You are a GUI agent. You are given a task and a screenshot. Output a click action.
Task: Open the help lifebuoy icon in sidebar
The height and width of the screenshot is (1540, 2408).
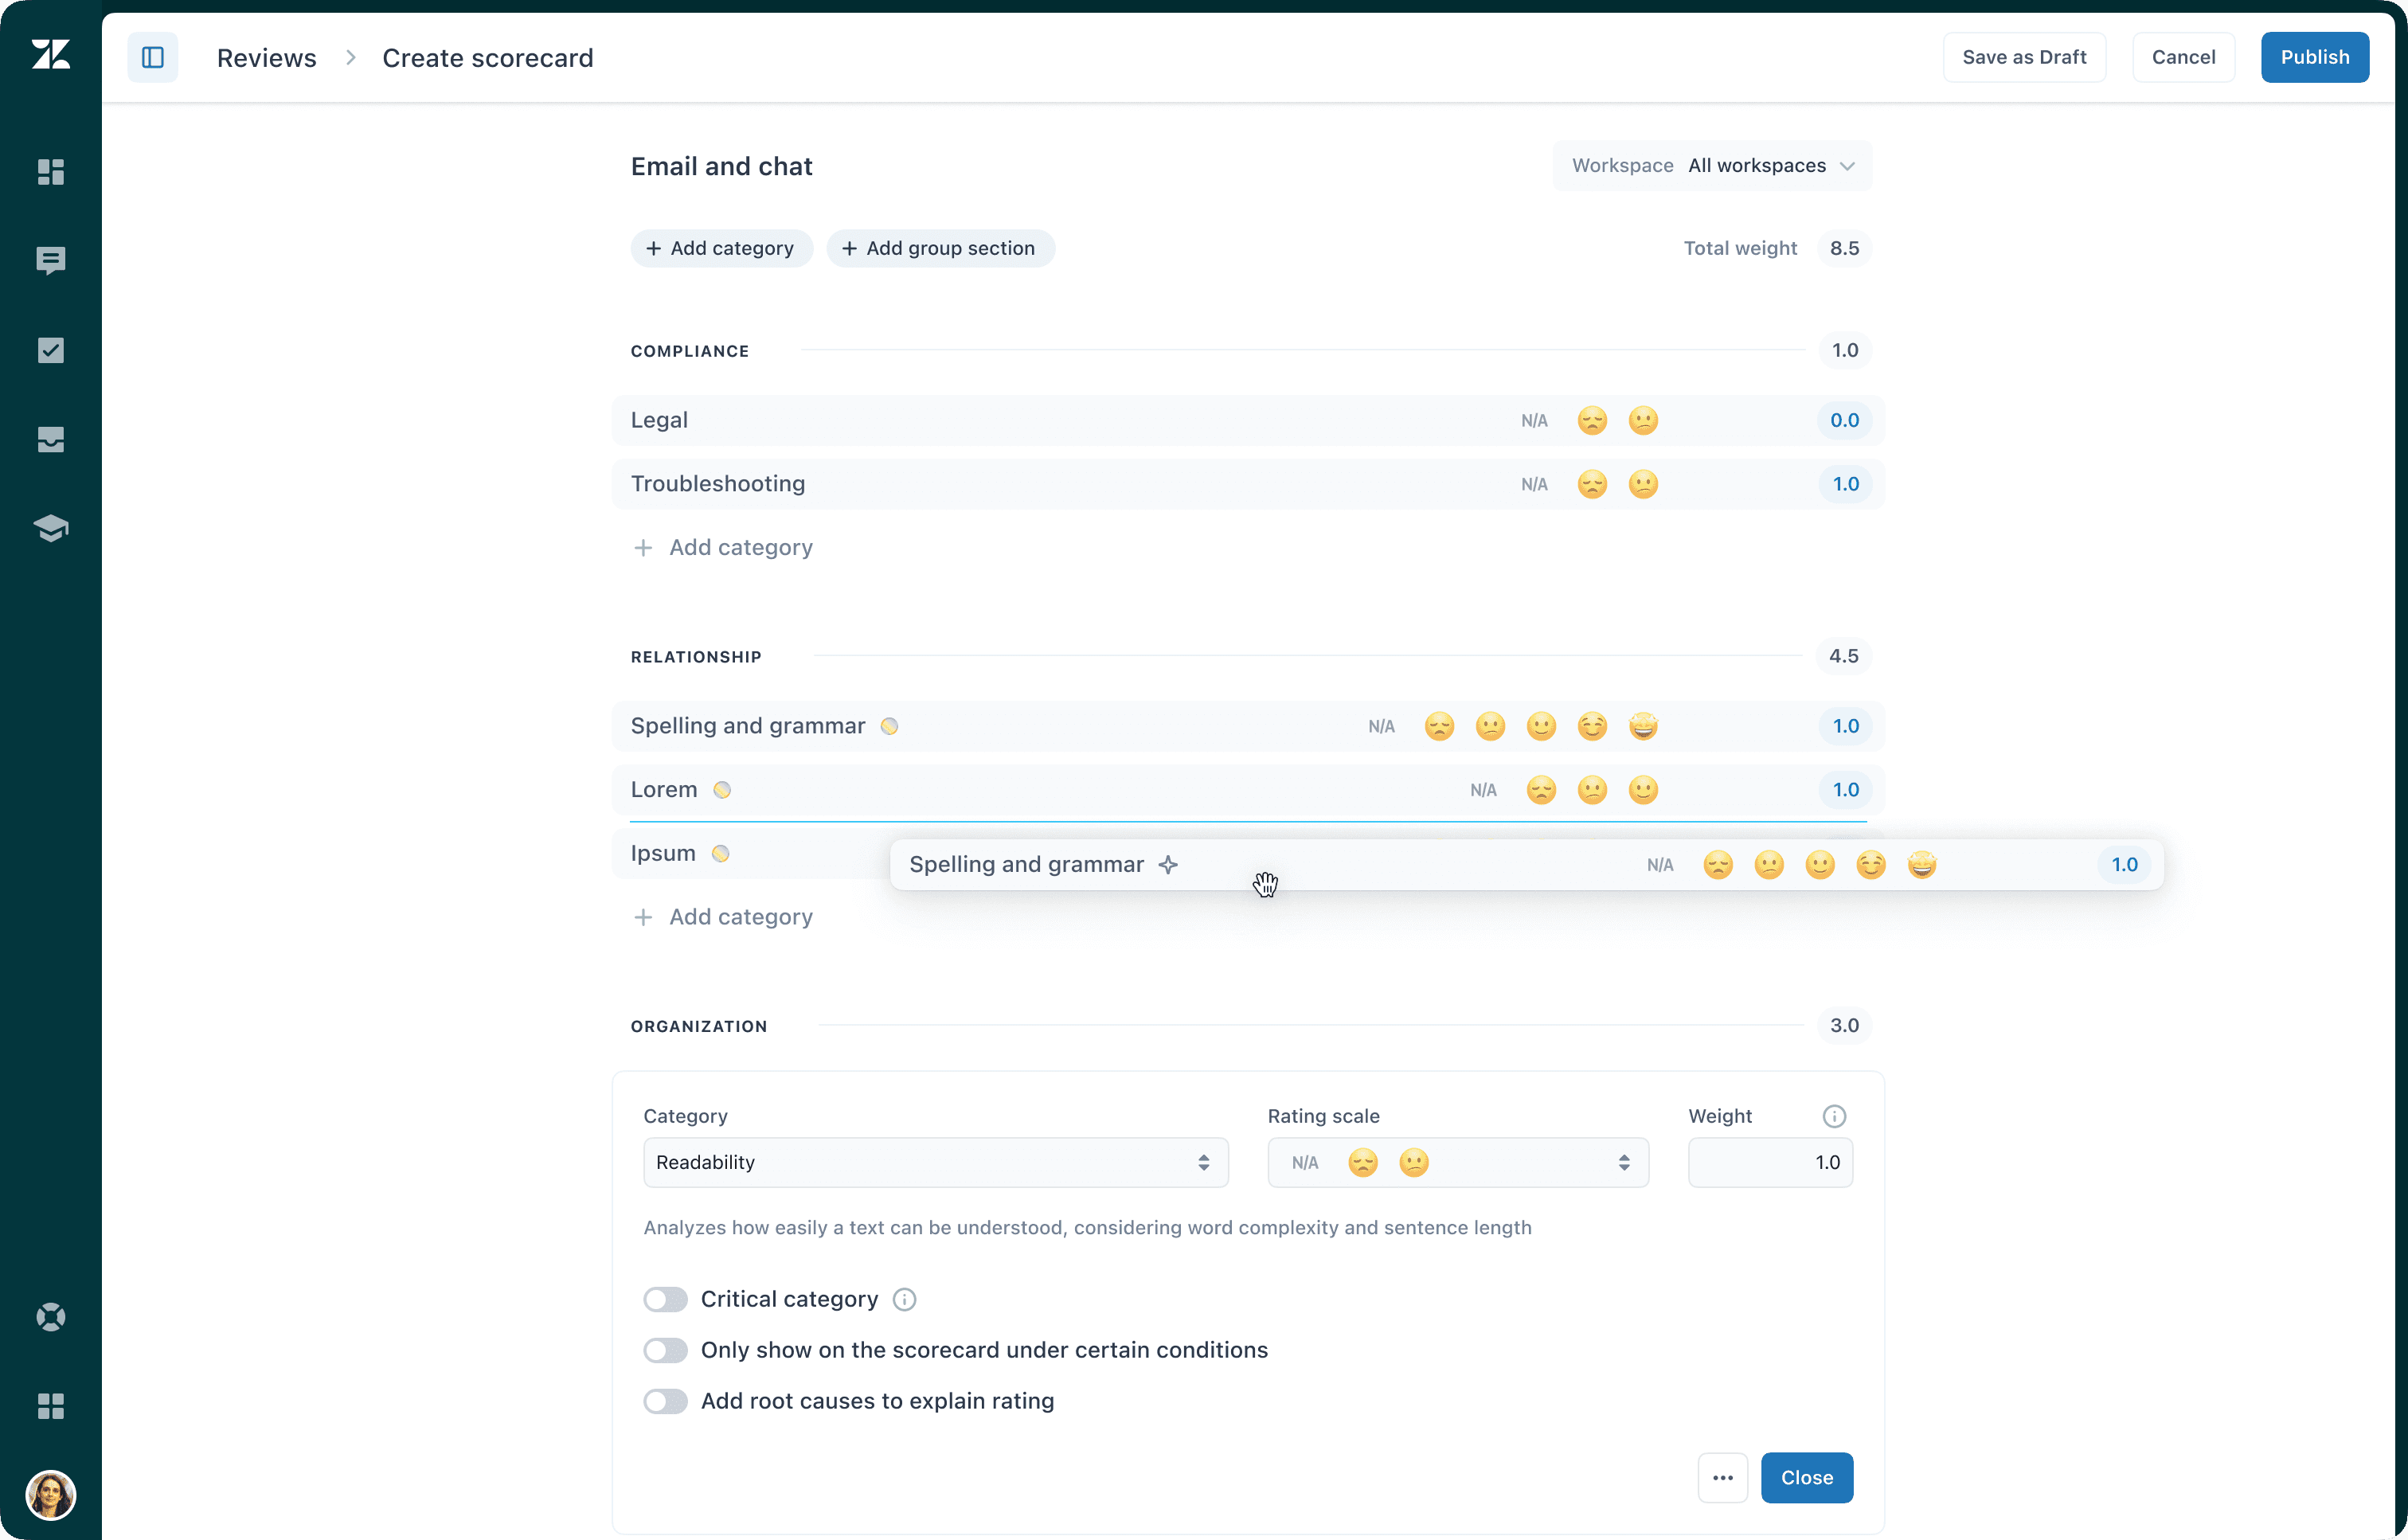(50, 1317)
